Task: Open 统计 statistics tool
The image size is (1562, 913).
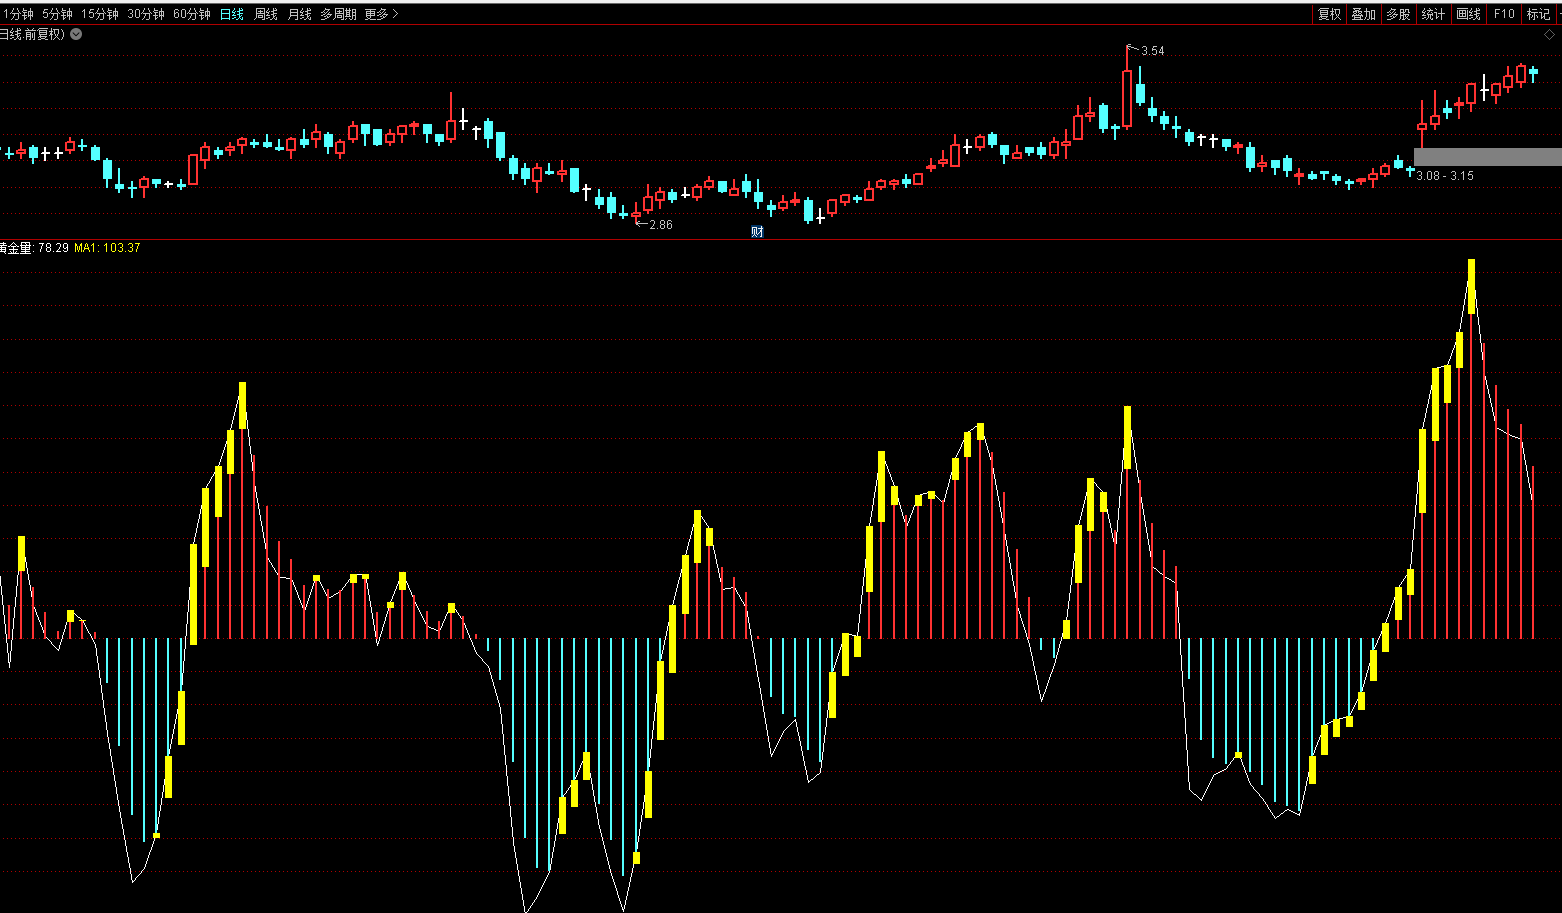Action: point(1433,14)
